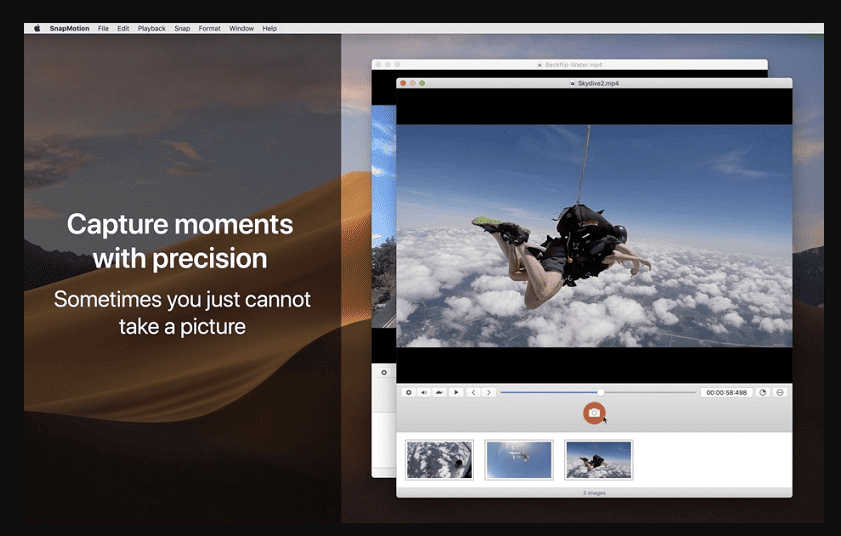Open the Playback menu
Image resolution: width=841 pixels, height=536 pixels.
point(152,28)
